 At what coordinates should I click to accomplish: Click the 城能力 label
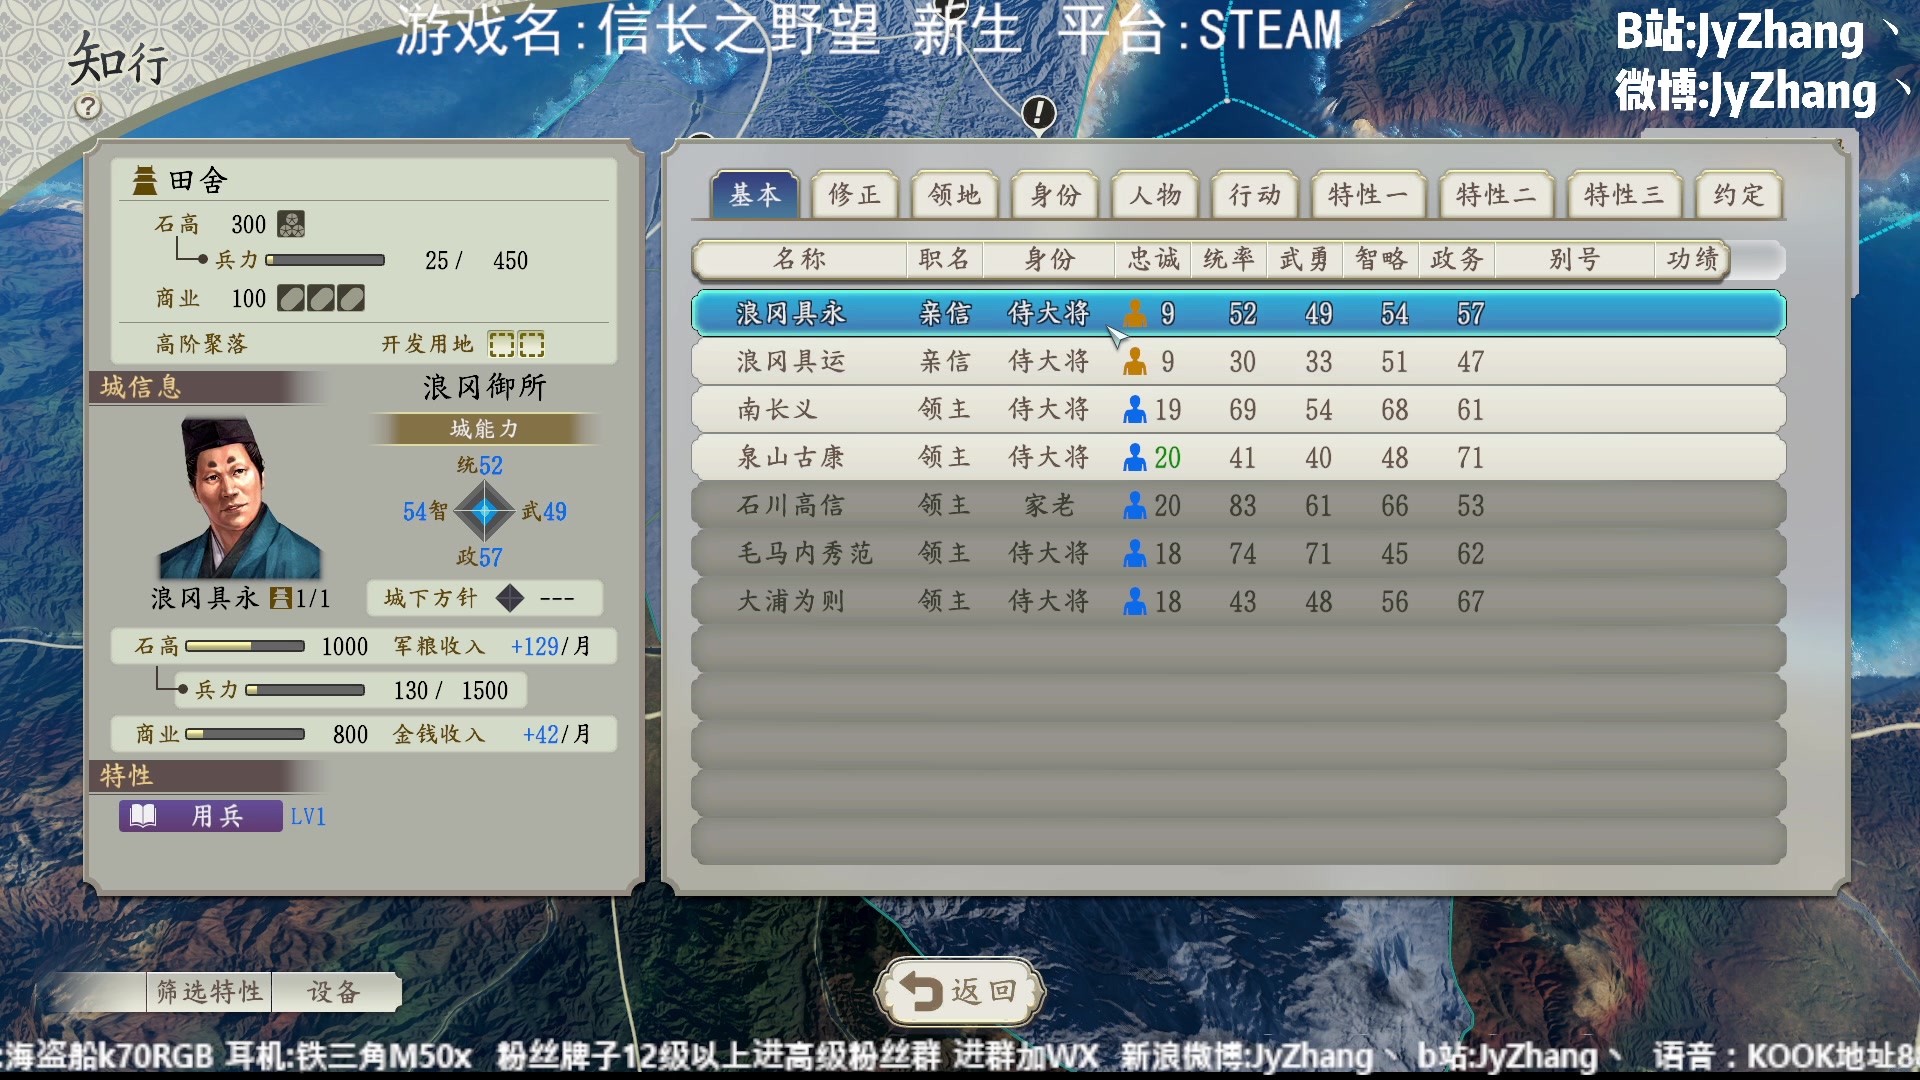(485, 429)
